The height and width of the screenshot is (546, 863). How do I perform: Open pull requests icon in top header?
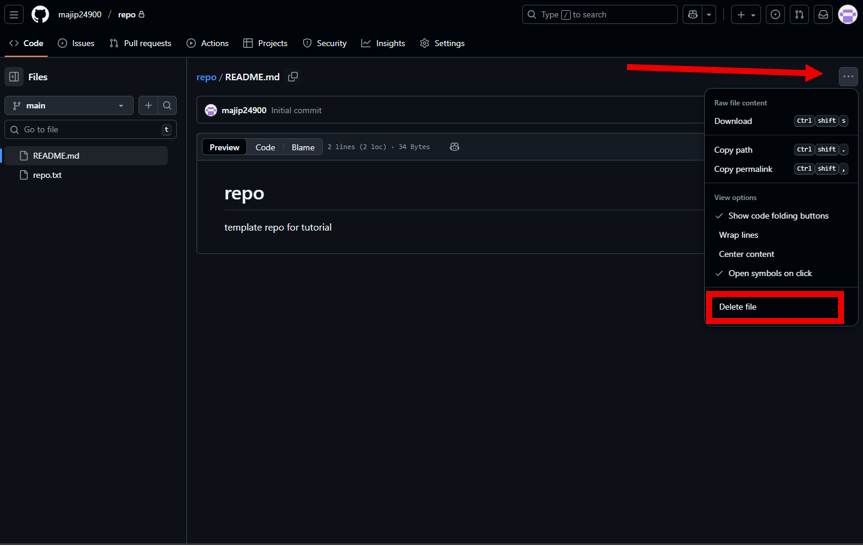799,15
